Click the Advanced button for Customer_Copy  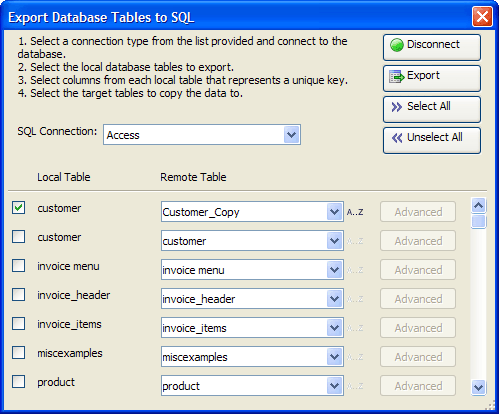(x=418, y=212)
